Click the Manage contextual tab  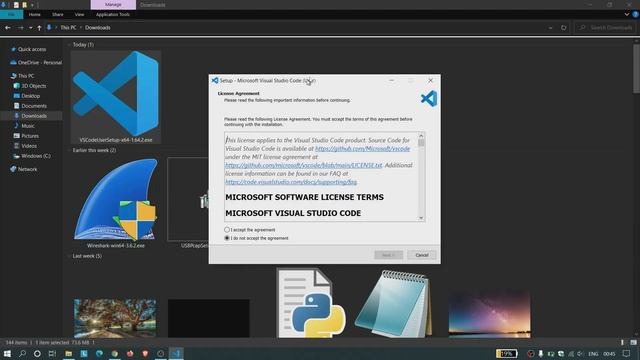(x=113, y=5)
